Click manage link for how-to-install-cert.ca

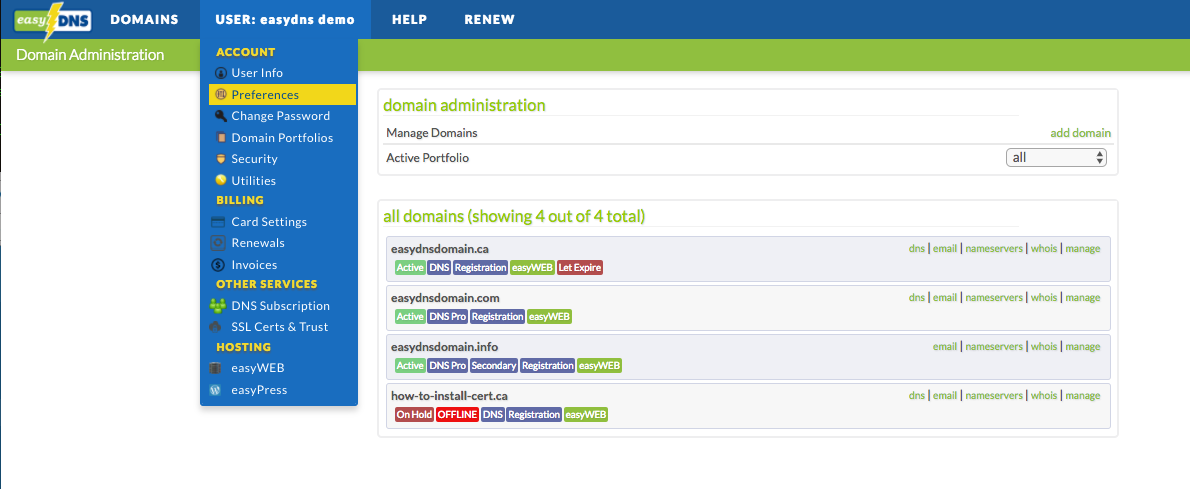1082,396
